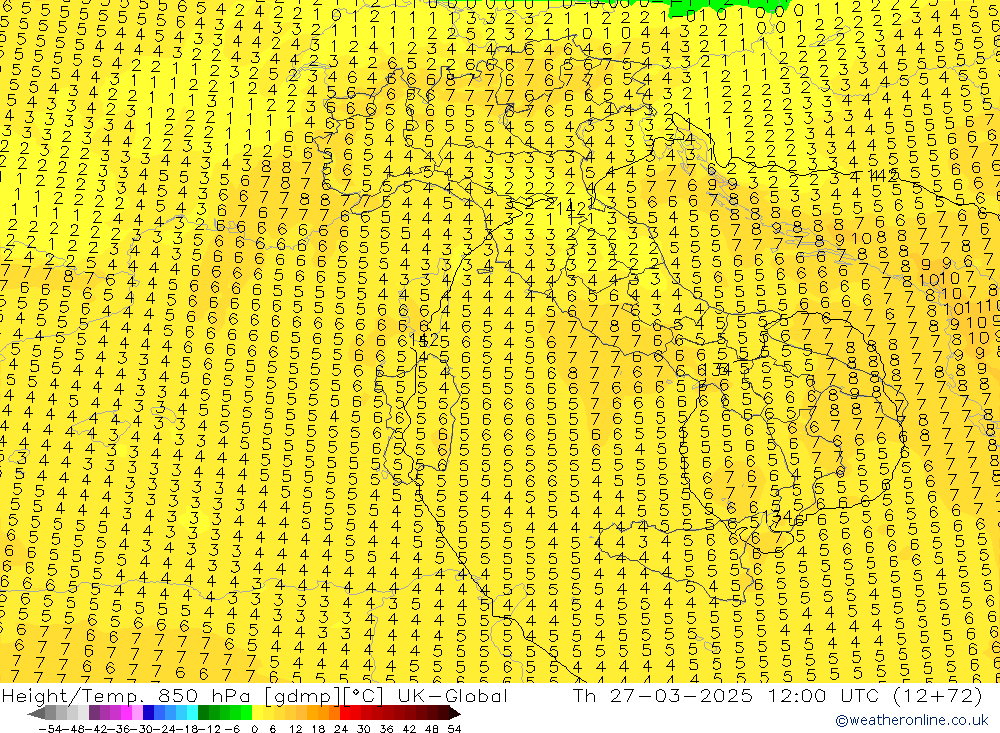Click the '[gdmp][°C]' units label
This screenshot has width=1000, height=733.
tap(325, 695)
